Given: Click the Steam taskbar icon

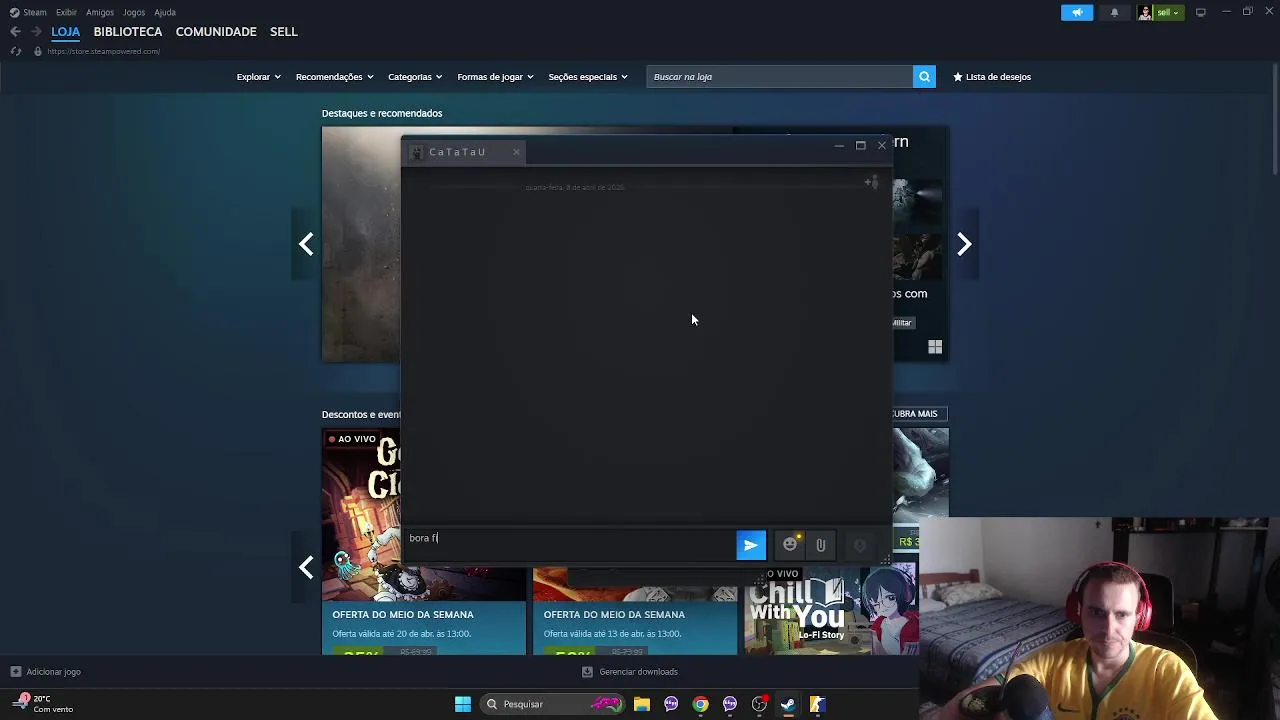Looking at the screenshot, I should click(788, 704).
